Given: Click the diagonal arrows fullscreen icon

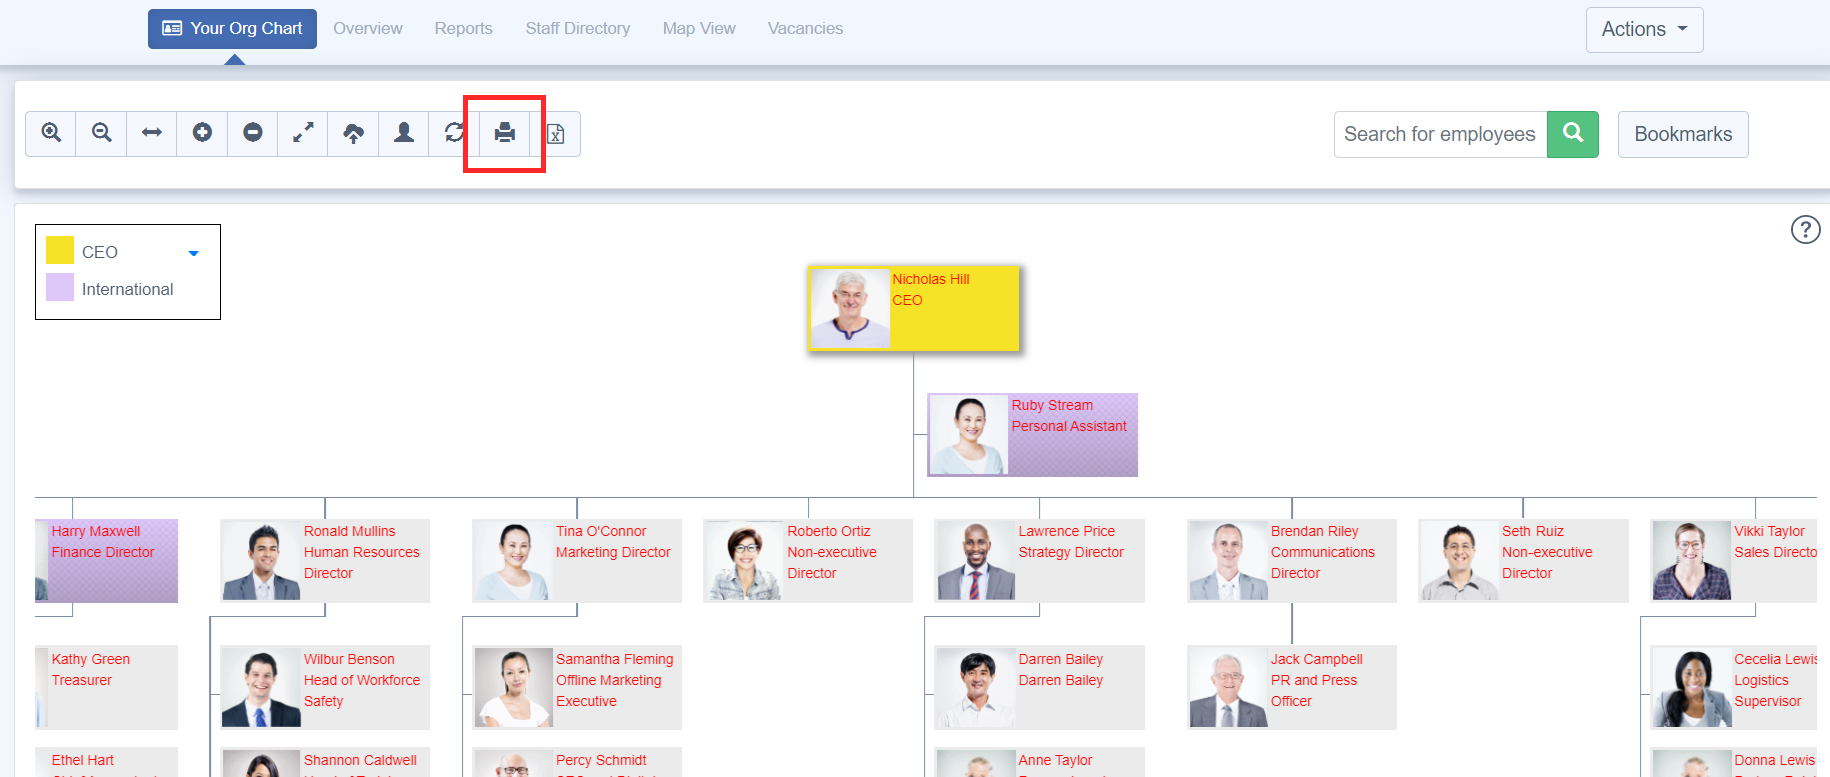Looking at the screenshot, I should tap(303, 133).
